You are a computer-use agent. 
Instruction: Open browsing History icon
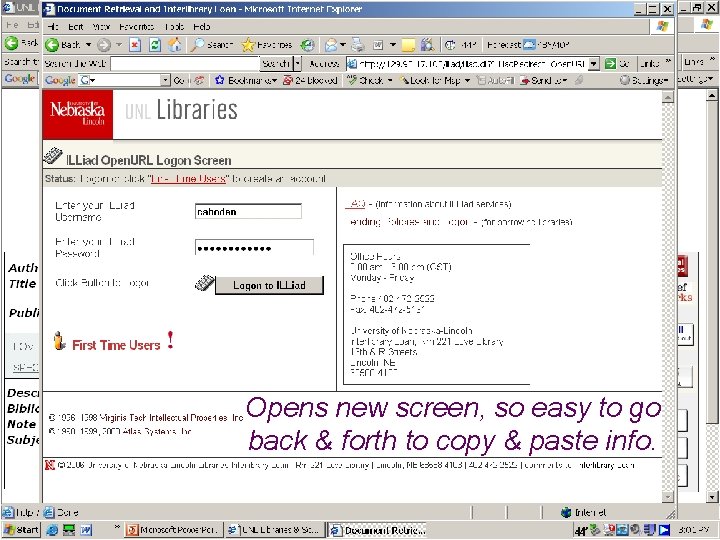pyautogui.click(x=307, y=45)
